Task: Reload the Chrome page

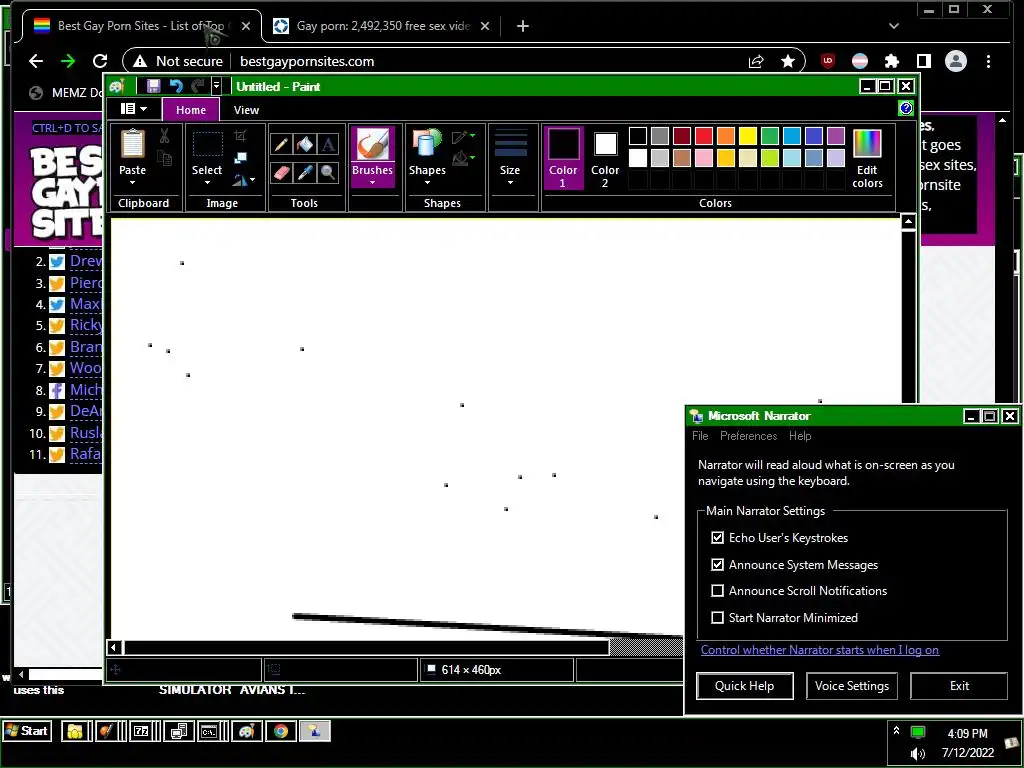Action: click(x=100, y=61)
